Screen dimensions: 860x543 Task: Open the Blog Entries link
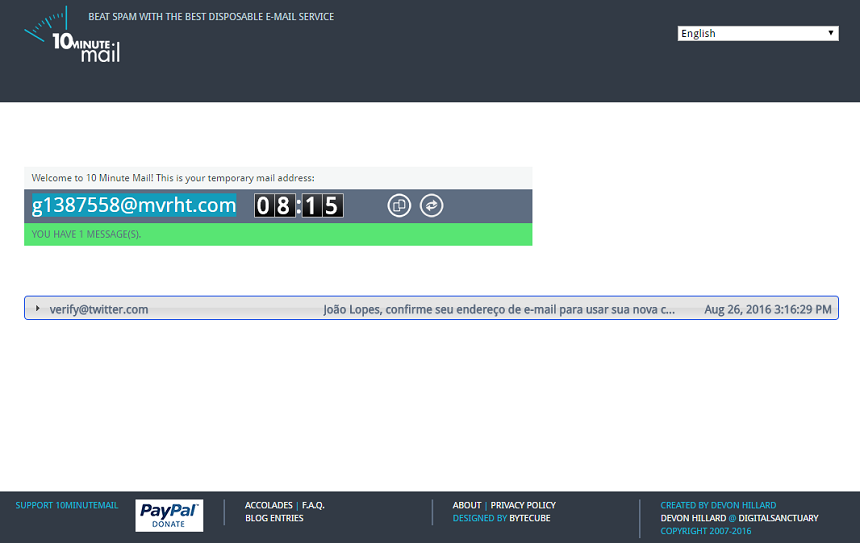[x=274, y=518]
